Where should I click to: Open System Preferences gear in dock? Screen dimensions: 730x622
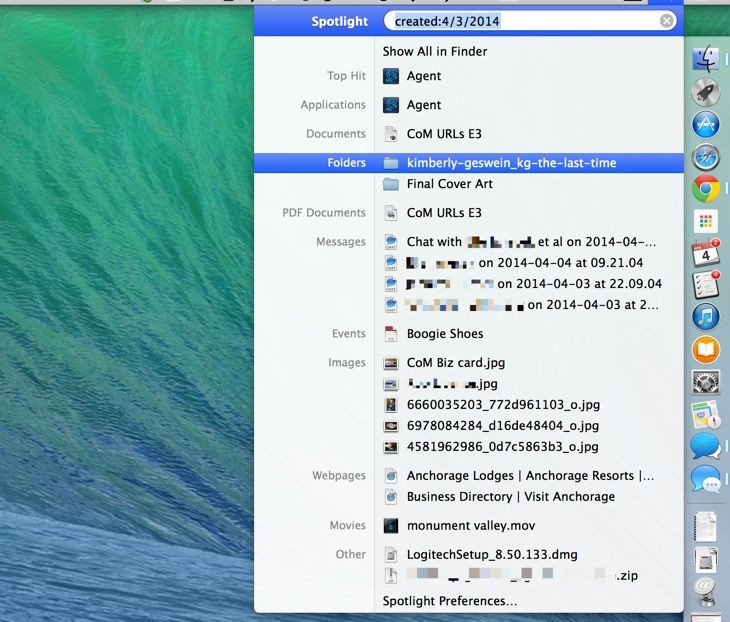coord(706,382)
